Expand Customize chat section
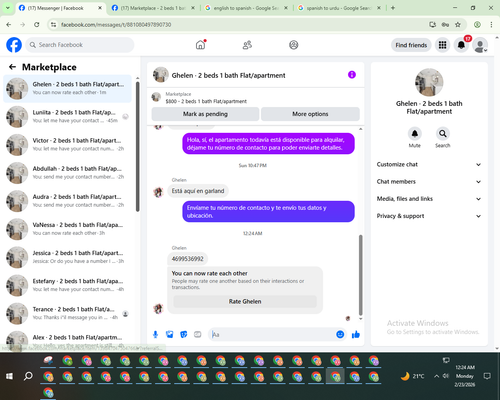500x400 pixels. 429,164
